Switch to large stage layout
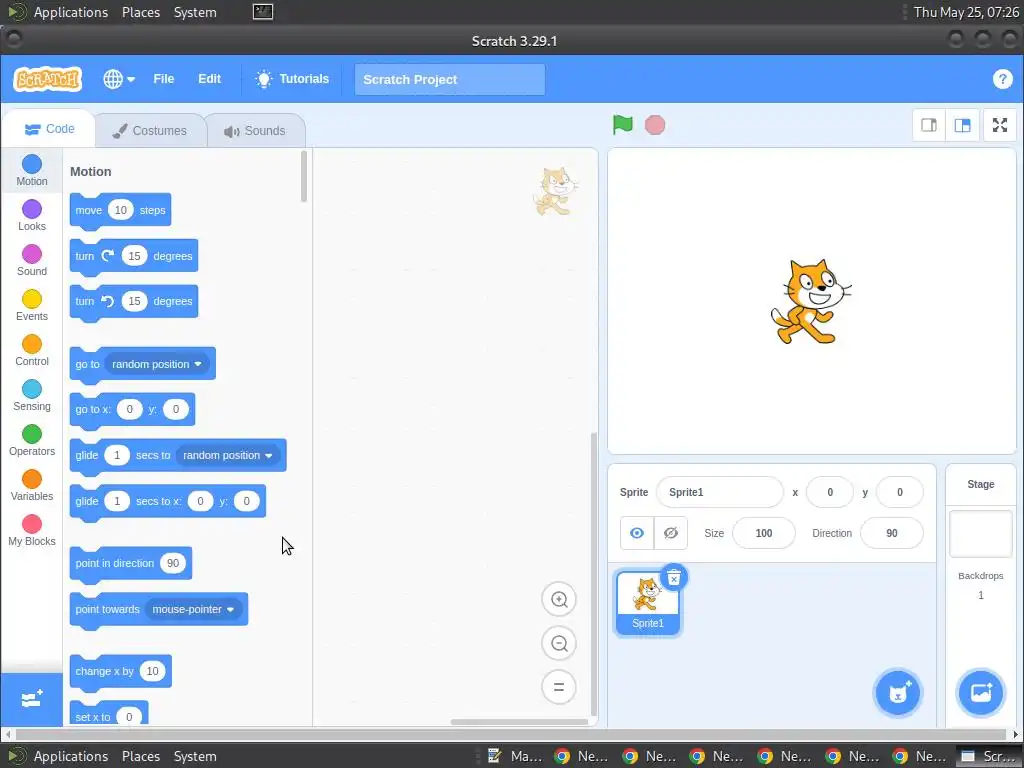This screenshot has height=768, width=1024. tap(962, 125)
